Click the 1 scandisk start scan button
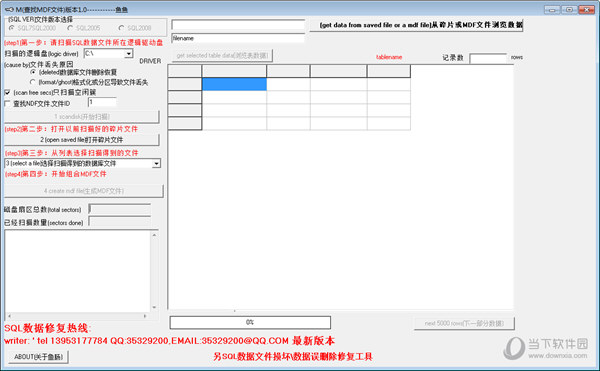 pyautogui.click(x=82, y=117)
